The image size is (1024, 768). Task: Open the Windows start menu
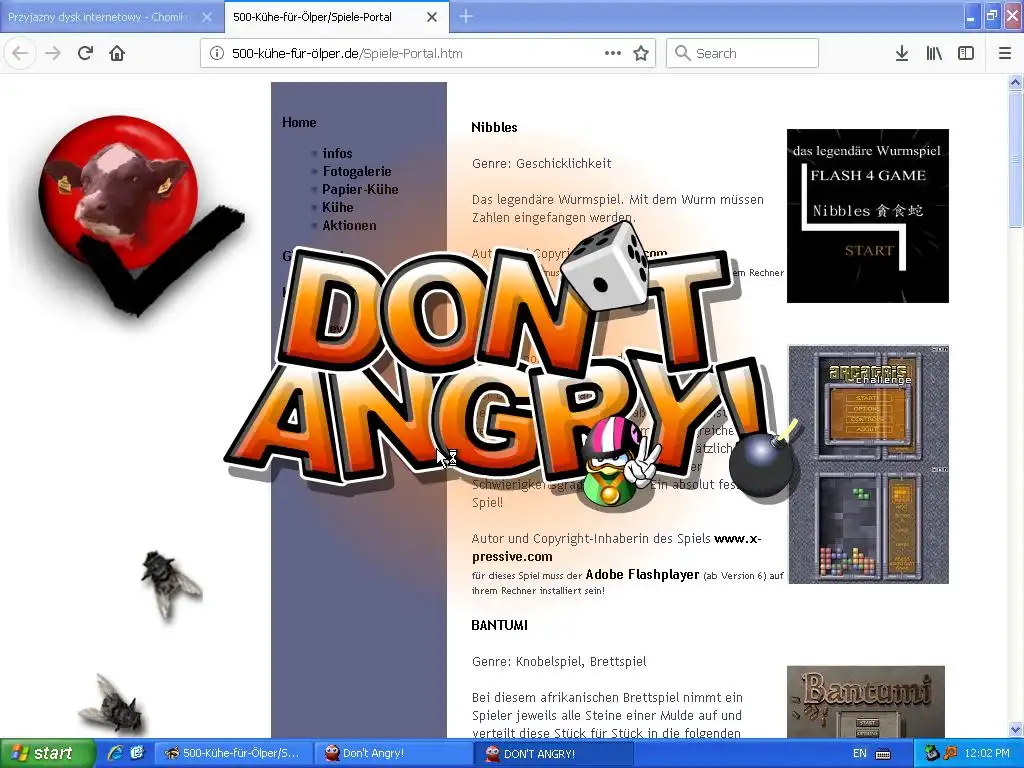tap(47, 753)
